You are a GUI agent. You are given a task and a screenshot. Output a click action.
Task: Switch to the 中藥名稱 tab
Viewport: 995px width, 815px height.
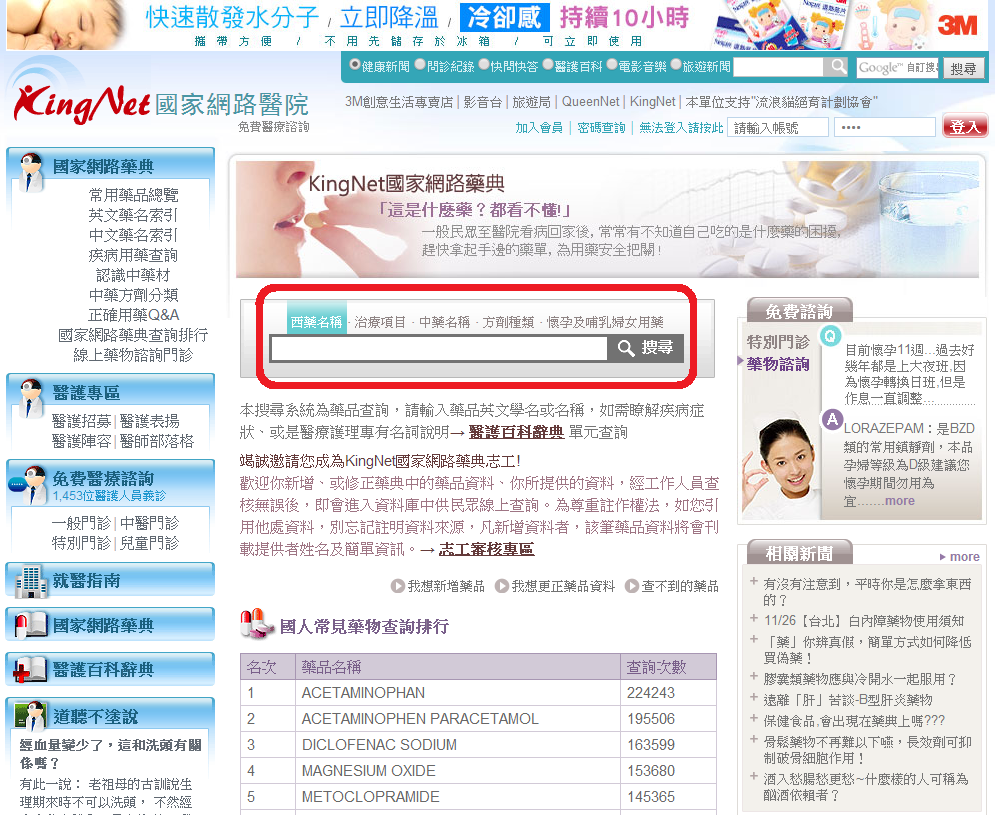(x=444, y=322)
